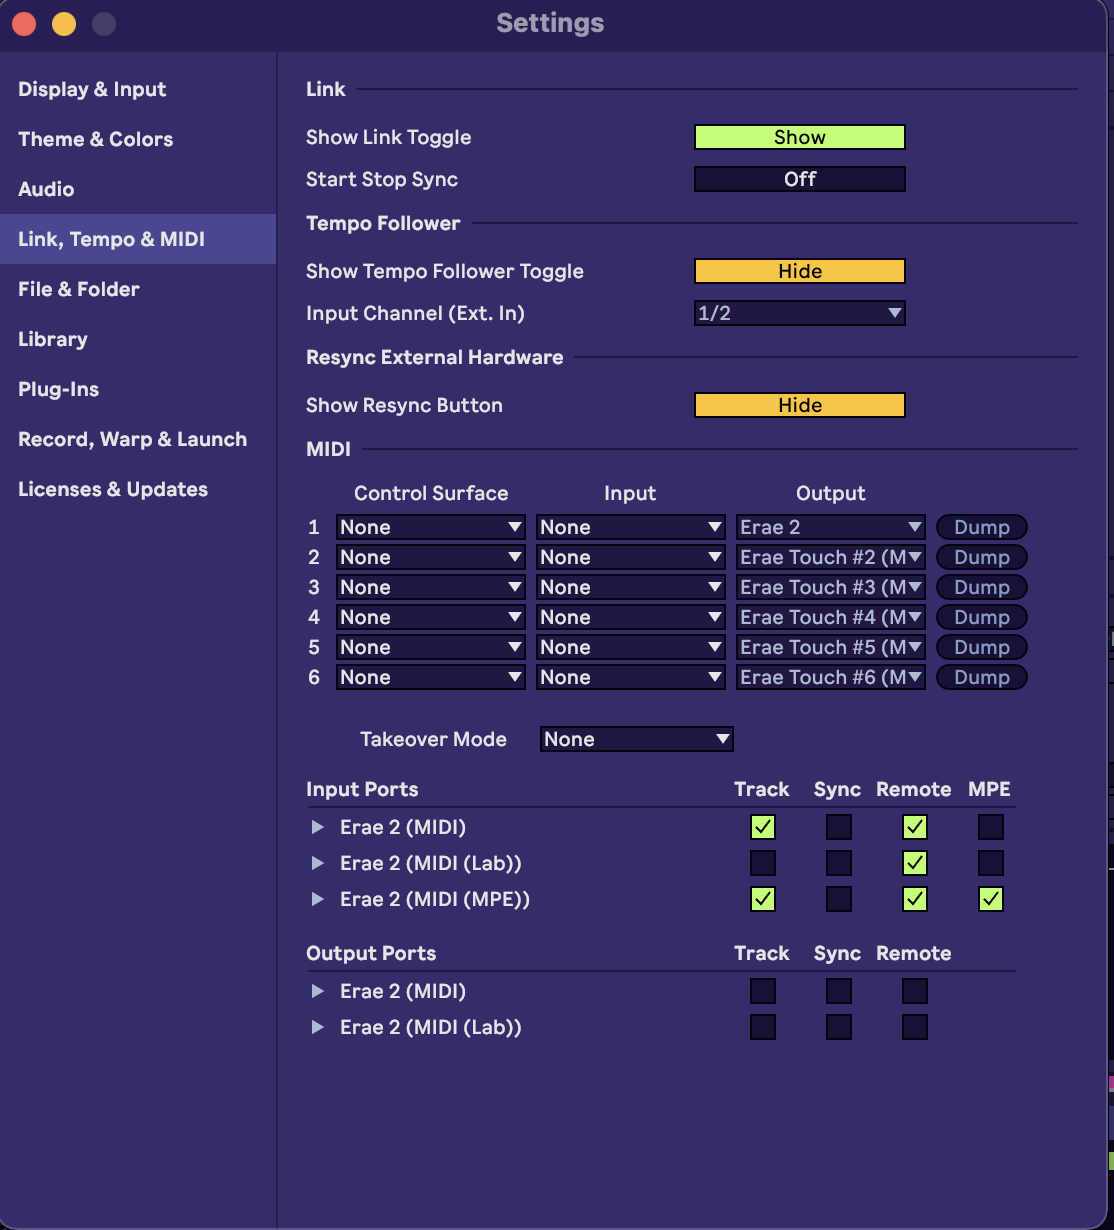Open Control Surface dropdown for row 1
Viewport: 1114px width, 1230px height.
tap(431, 527)
